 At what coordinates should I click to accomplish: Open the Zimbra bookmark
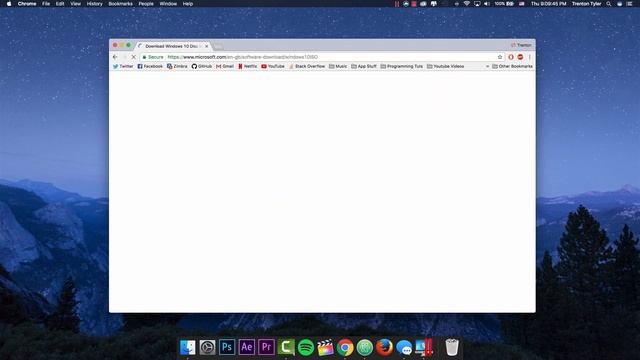coord(177,66)
